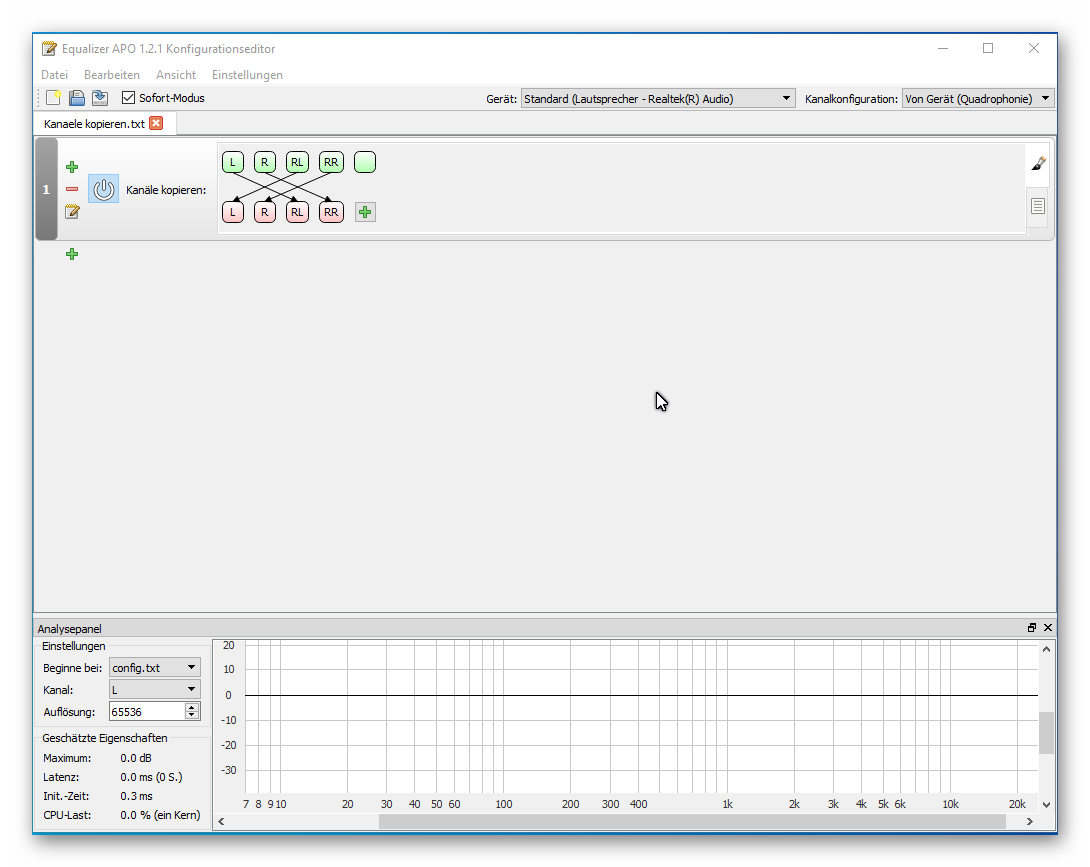Toggle the power button to disable Kanäle kopieren
This screenshot has width=1090, height=867.
point(103,189)
